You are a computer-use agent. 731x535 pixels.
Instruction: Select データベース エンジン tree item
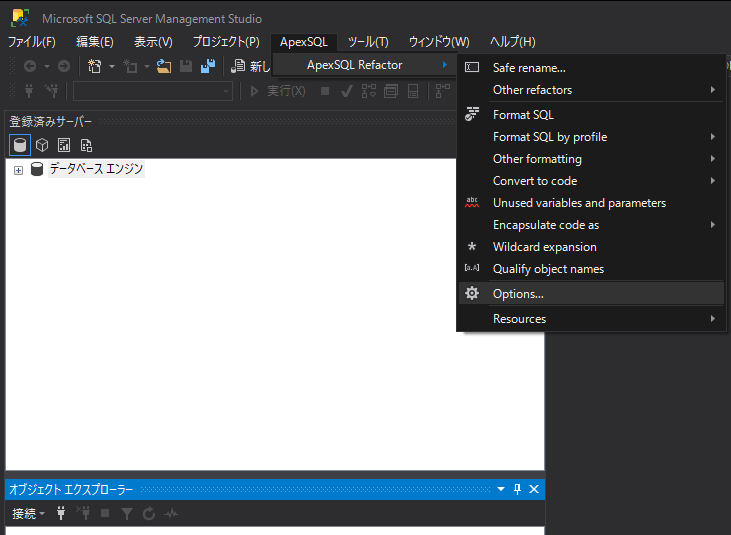click(96, 169)
